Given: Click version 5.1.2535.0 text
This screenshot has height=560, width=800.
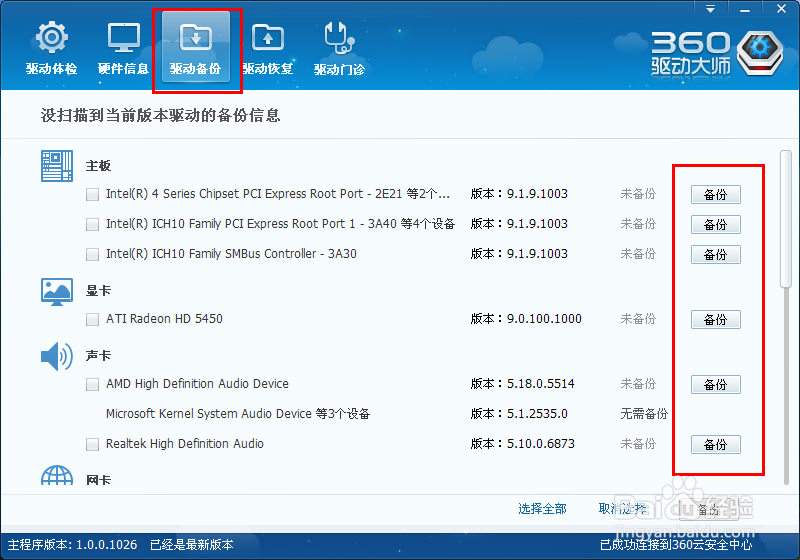Looking at the screenshot, I should (537, 414).
